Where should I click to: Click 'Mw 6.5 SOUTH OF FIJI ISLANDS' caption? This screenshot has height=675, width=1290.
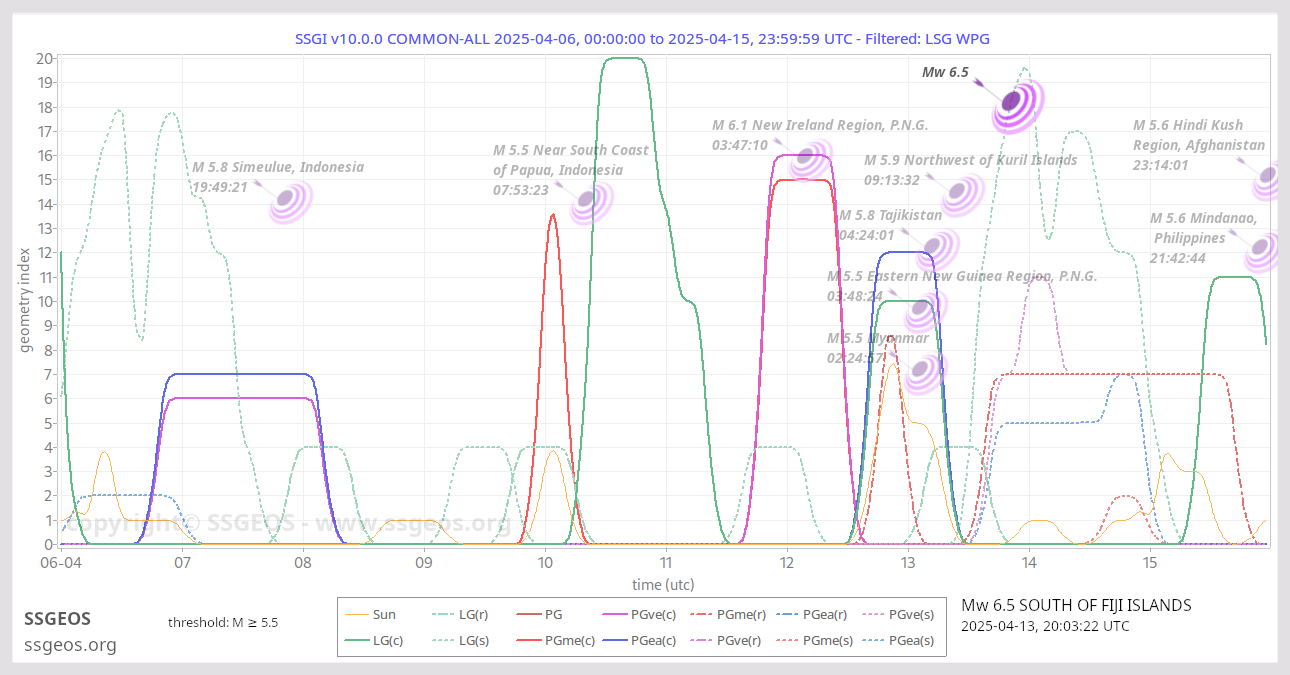[x=1076, y=605]
